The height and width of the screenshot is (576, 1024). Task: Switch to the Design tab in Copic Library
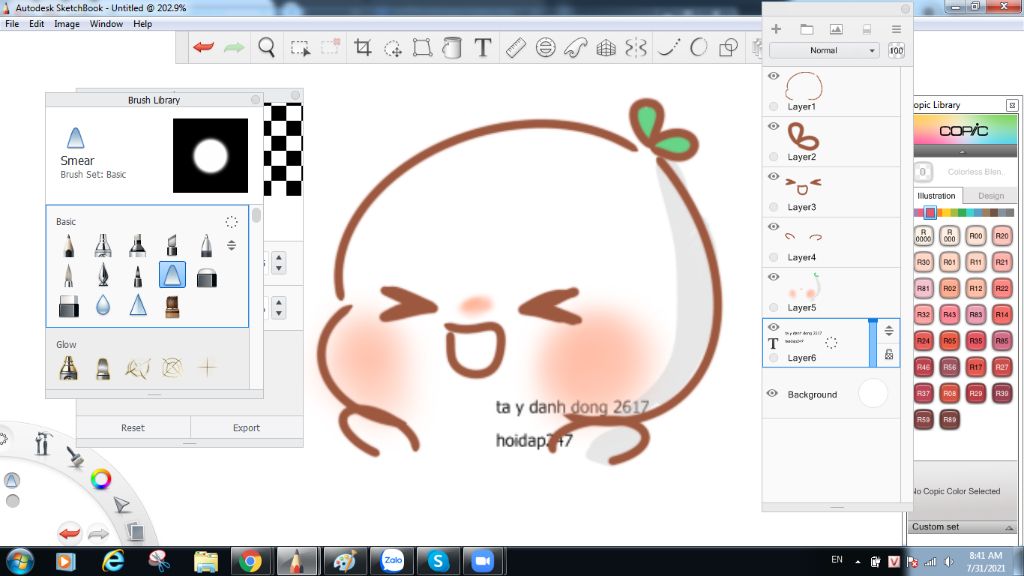click(991, 195)
